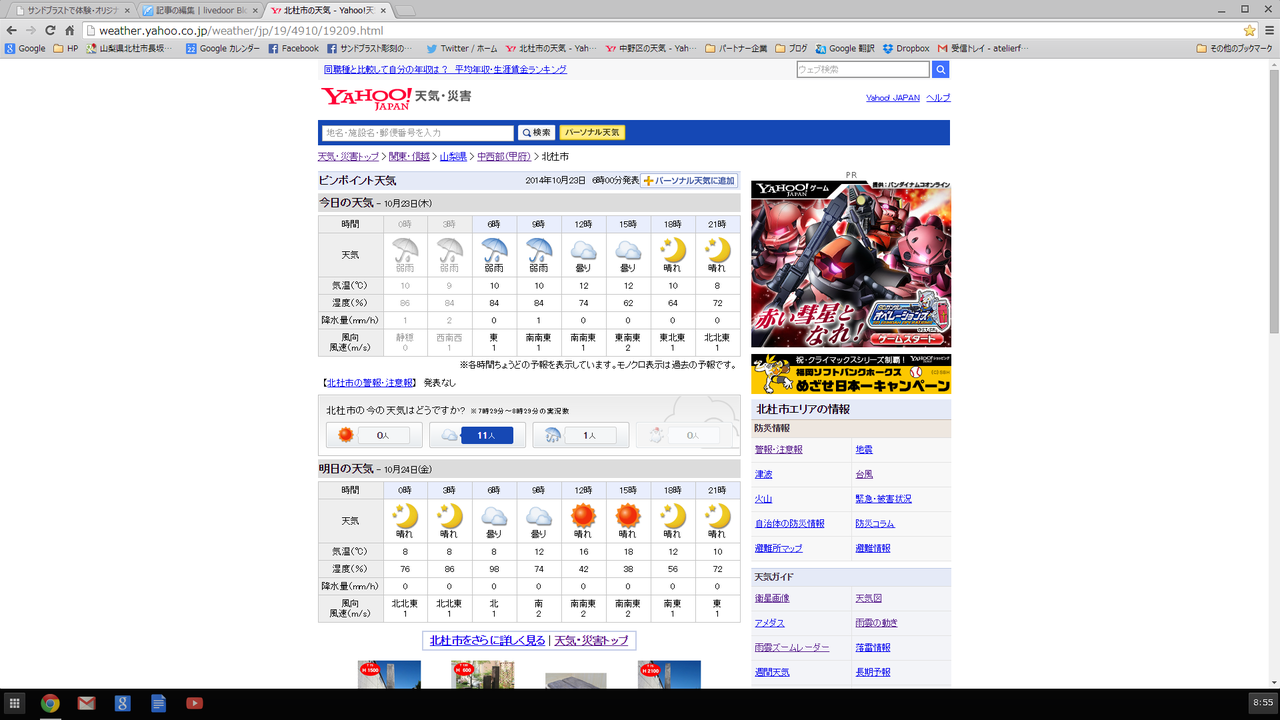Open the ブログ bookmark folder
Screen dimensions: 1280x720
coord(791,48)
